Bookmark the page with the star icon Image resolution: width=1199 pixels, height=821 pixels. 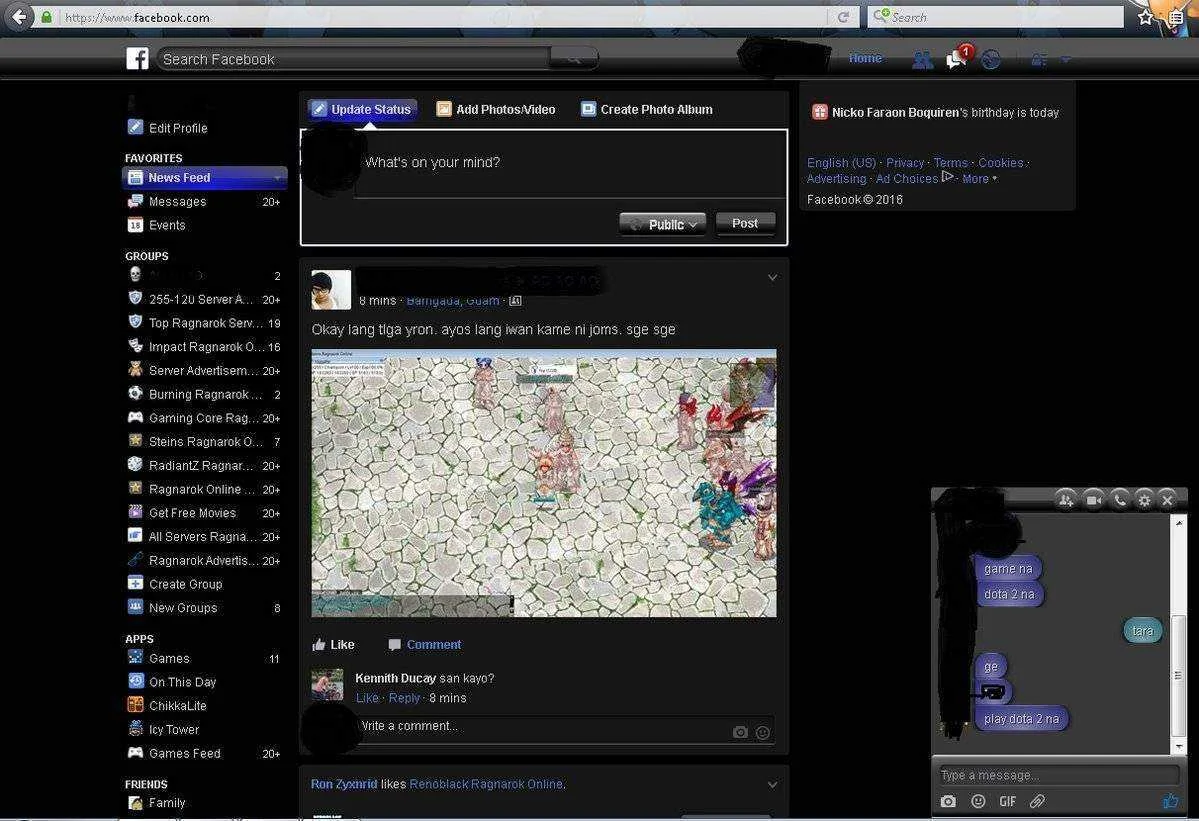[1145, 17]
